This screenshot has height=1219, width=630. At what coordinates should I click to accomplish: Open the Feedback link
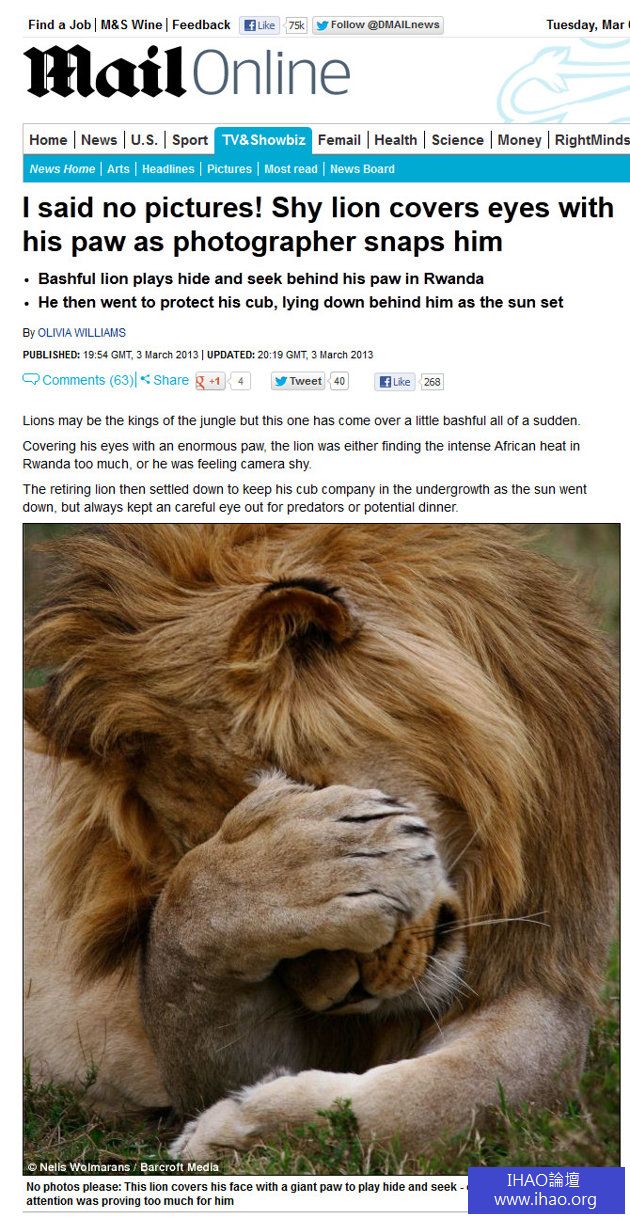(x=201, y=25)
